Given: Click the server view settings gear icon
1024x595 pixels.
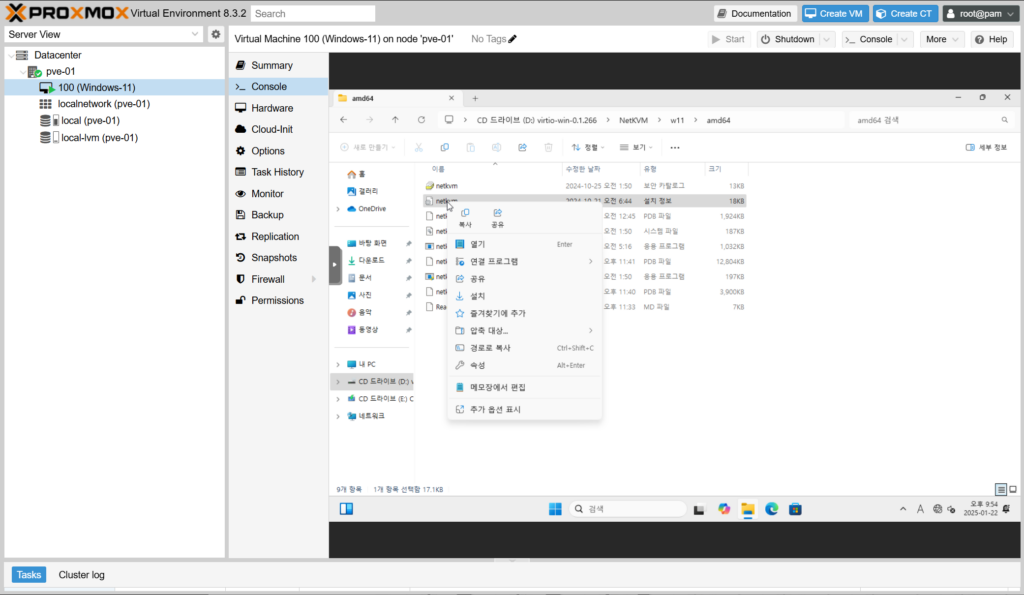Looking at the screenshot, I should 215,34.
